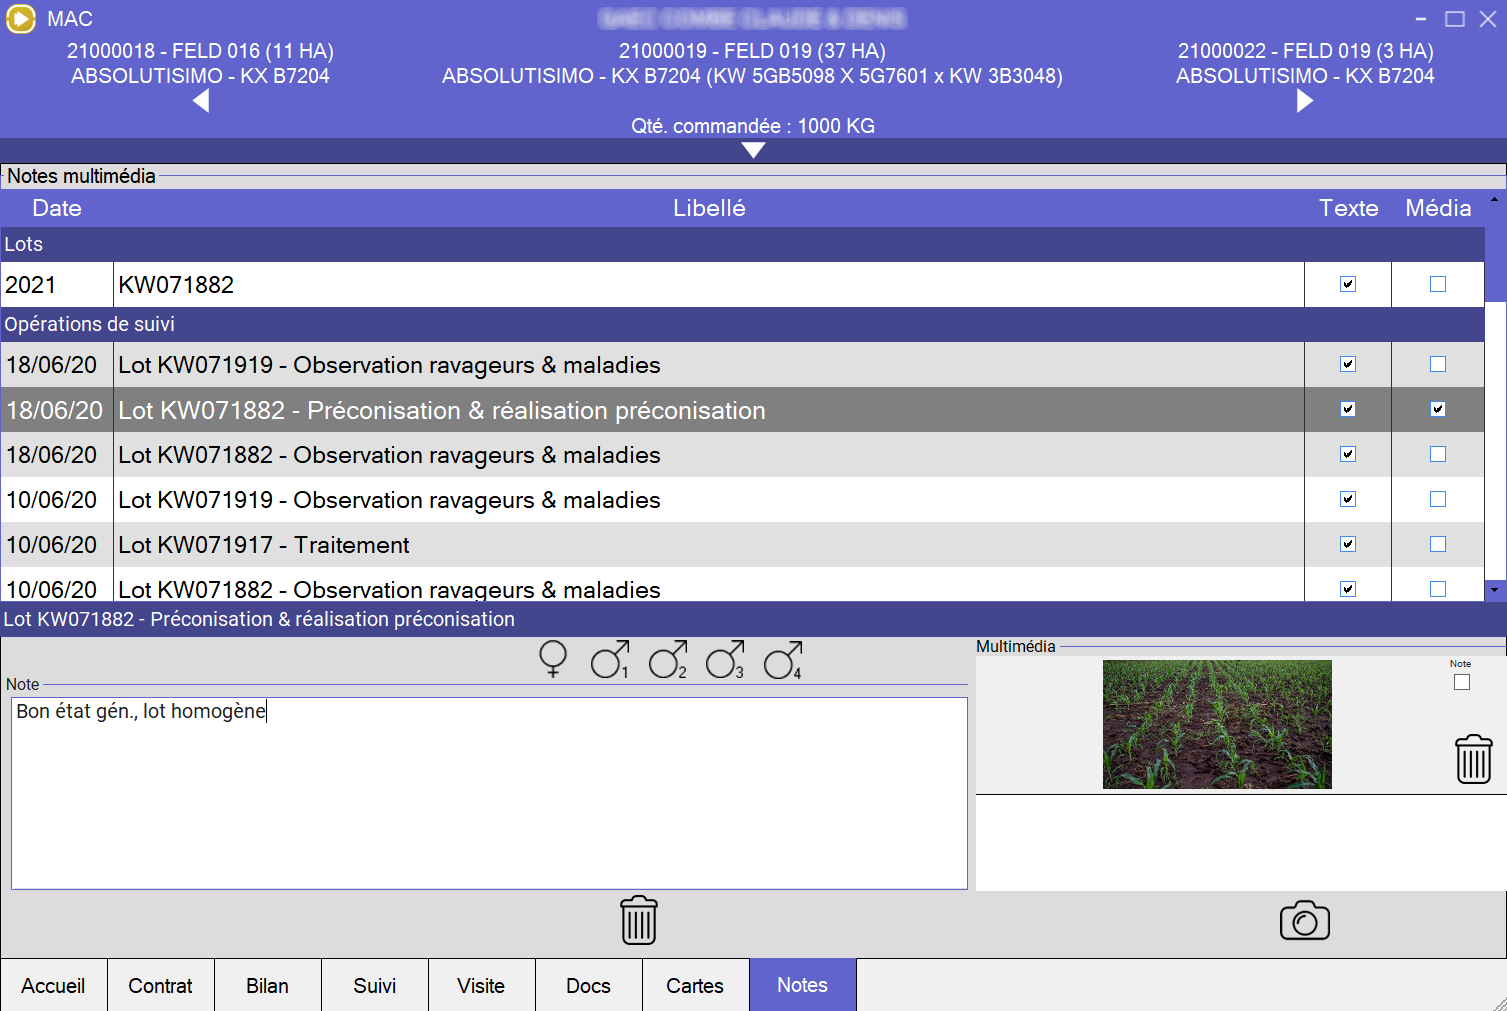This screenshot has width=1507, height=1011.
Task: Go to previous parcel with left arrow
Action: 201,101
